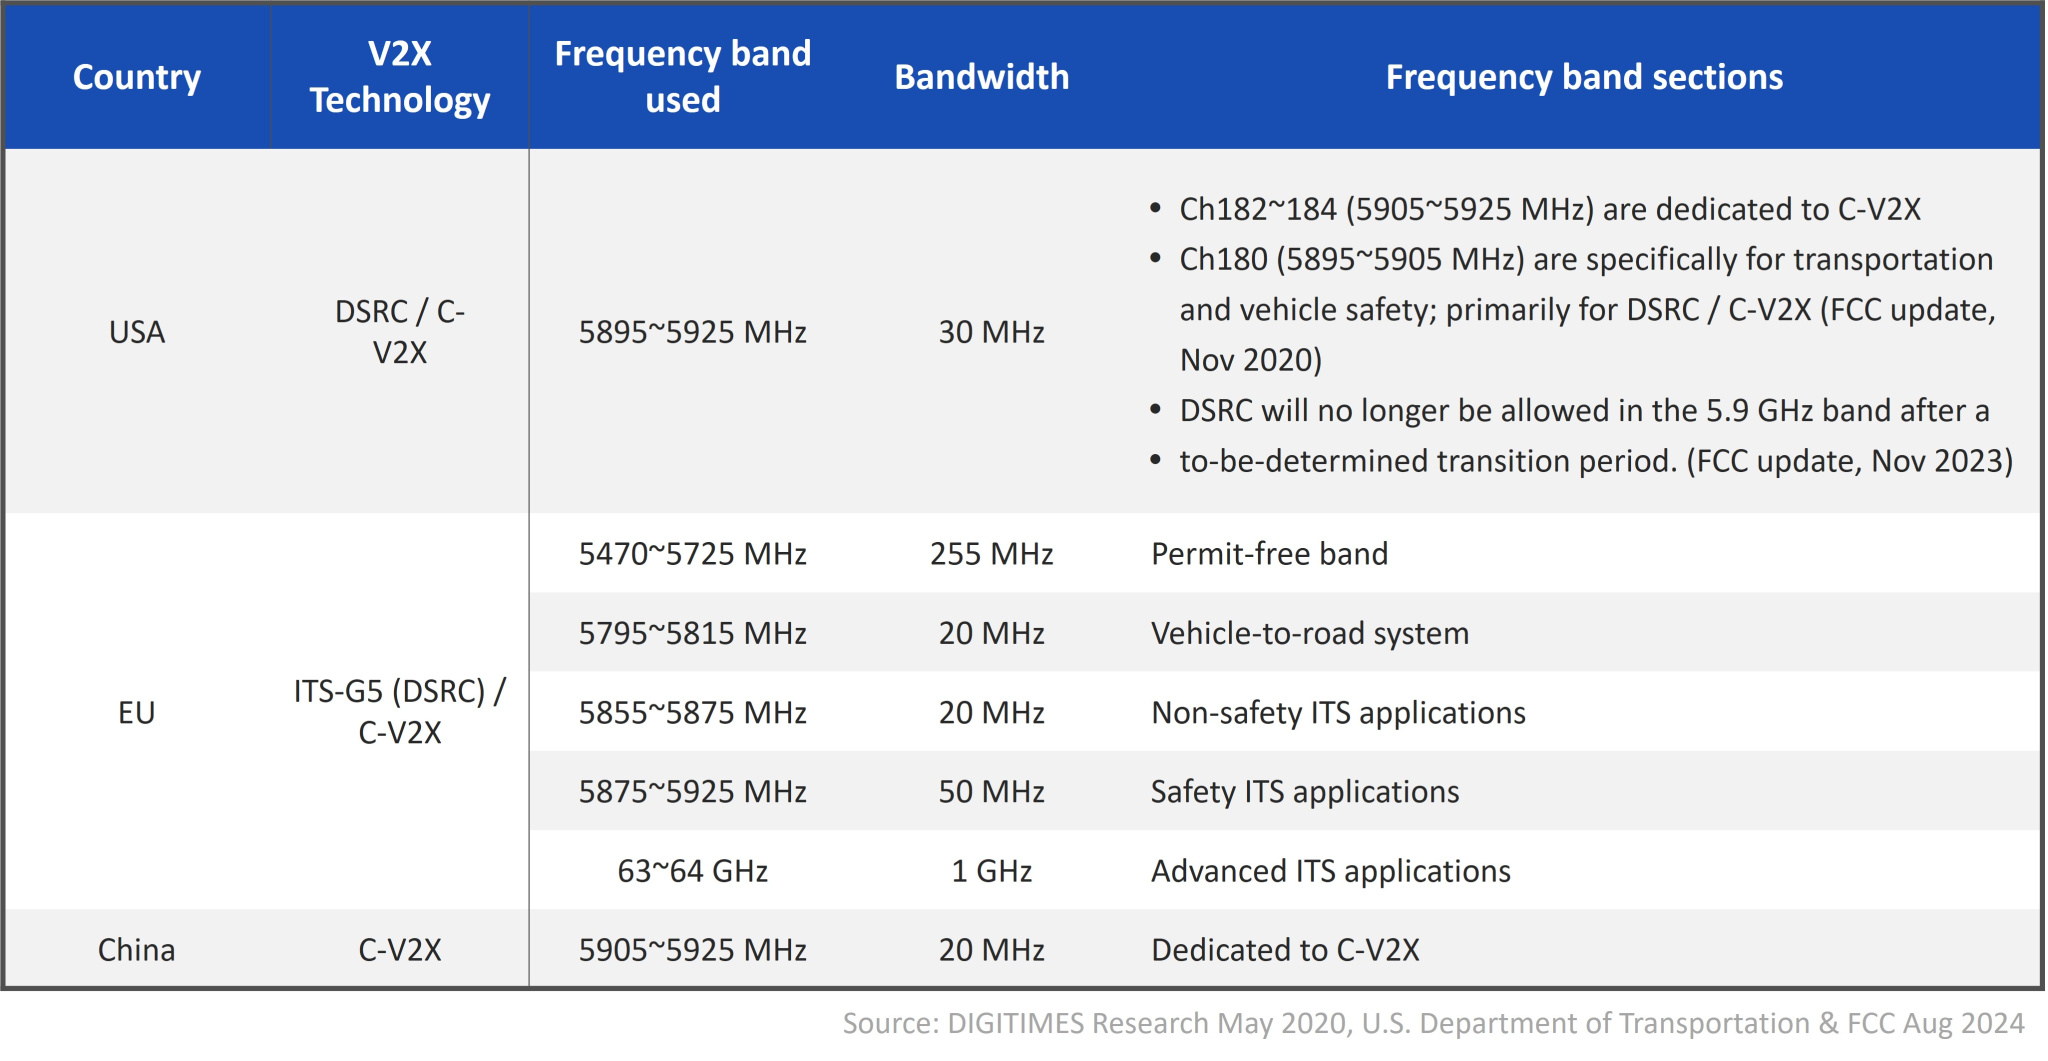This screenshot has height=1061, width=2048.
Task: Select the Advanced ITS applications cell
Action: pos(1330,871)
